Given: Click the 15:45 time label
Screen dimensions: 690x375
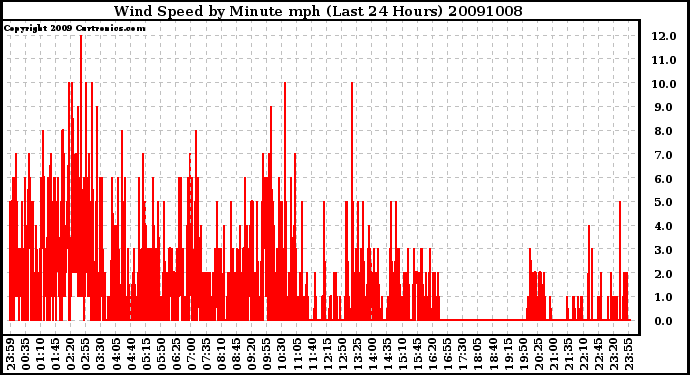Looking at the screenshot, I should 417,355.
